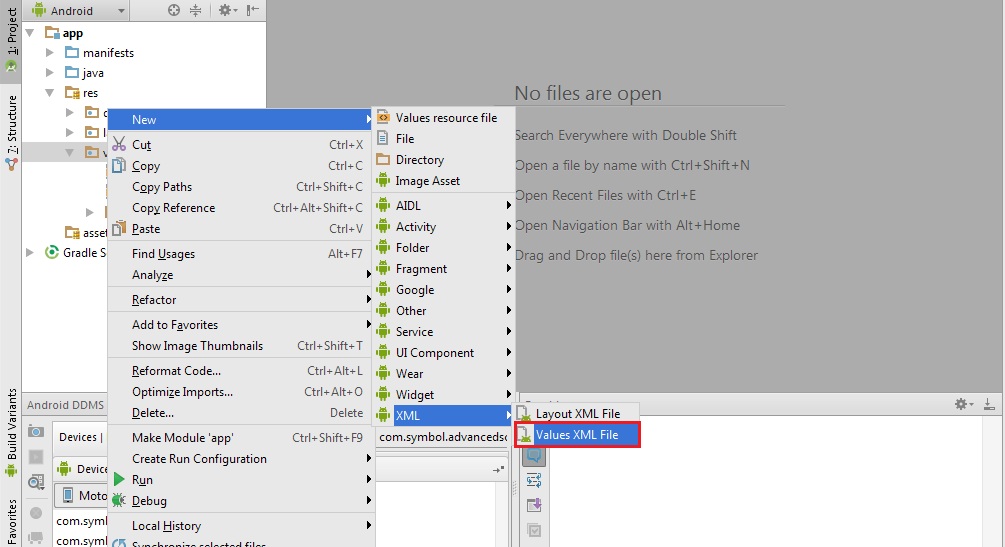Expand the java folder arrow
Screen dimensions: 1005x547
51,73
